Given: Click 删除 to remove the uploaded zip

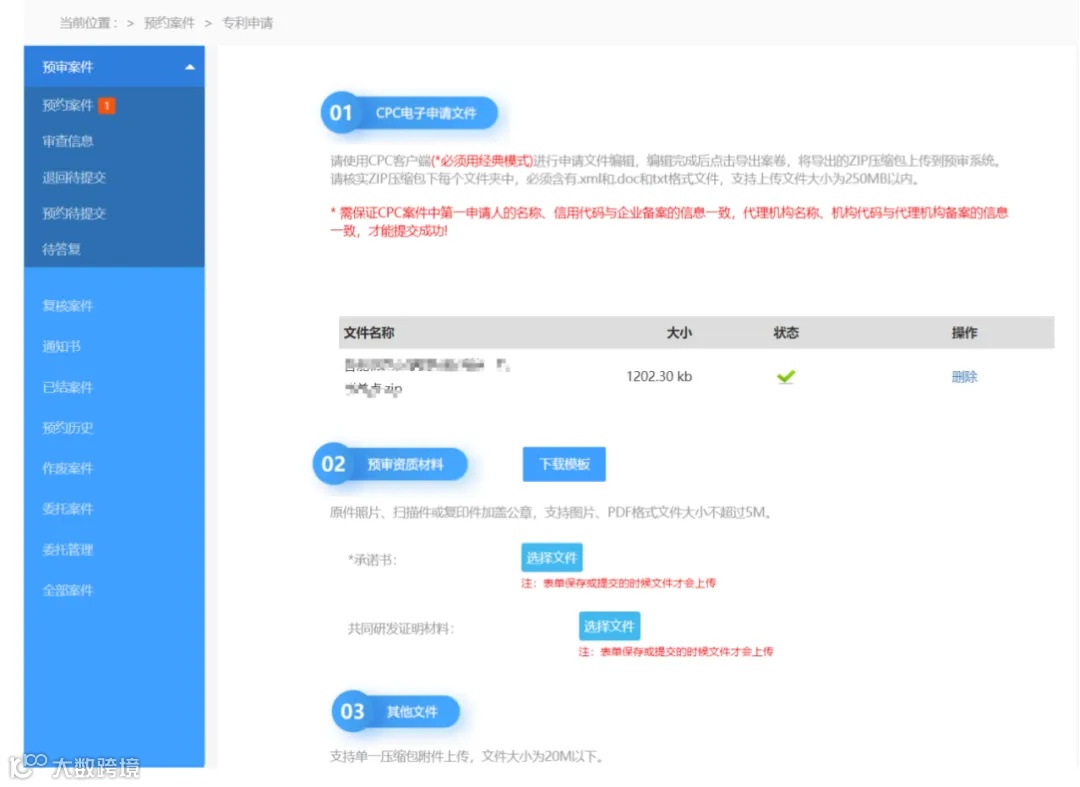Looking at the screenshot, I should click(x=964, y=377).
